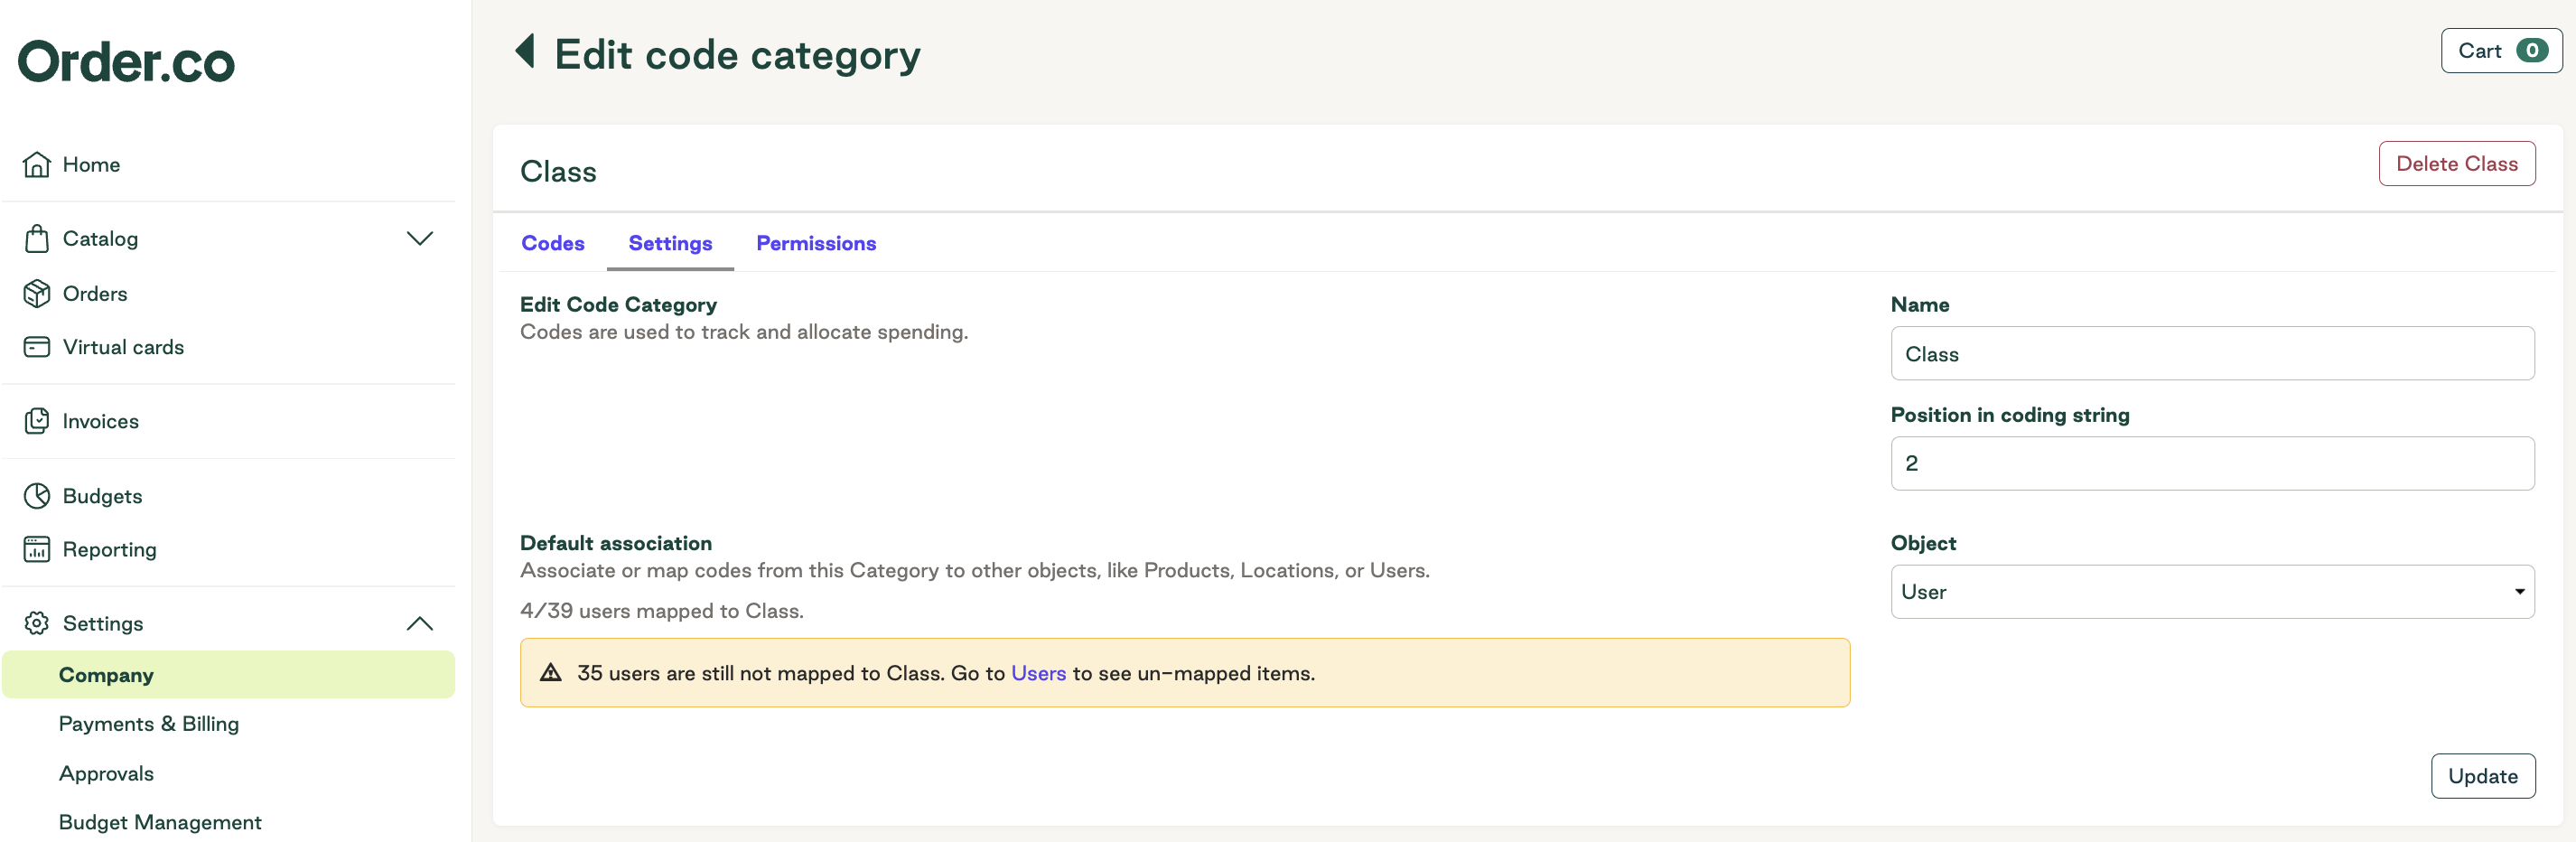Open Budget Management settings
This screenshot has width=2576, height=842.
coord(160,822)
